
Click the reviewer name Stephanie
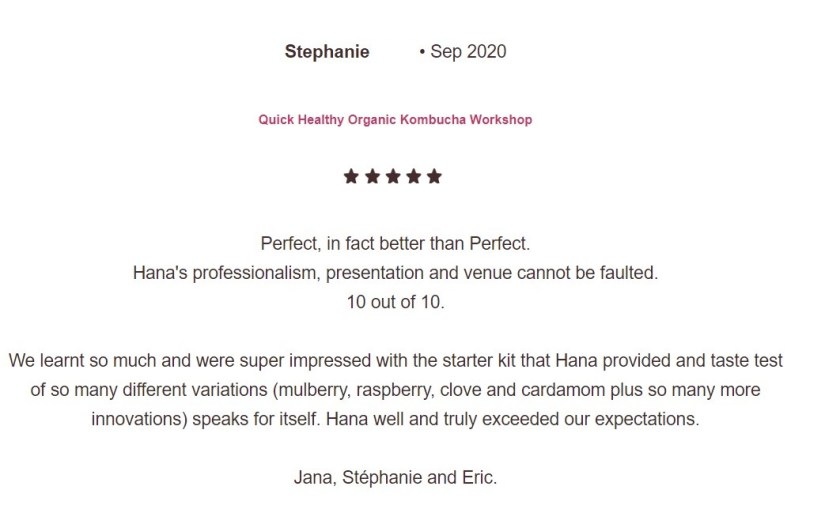[x=327, y=52]
